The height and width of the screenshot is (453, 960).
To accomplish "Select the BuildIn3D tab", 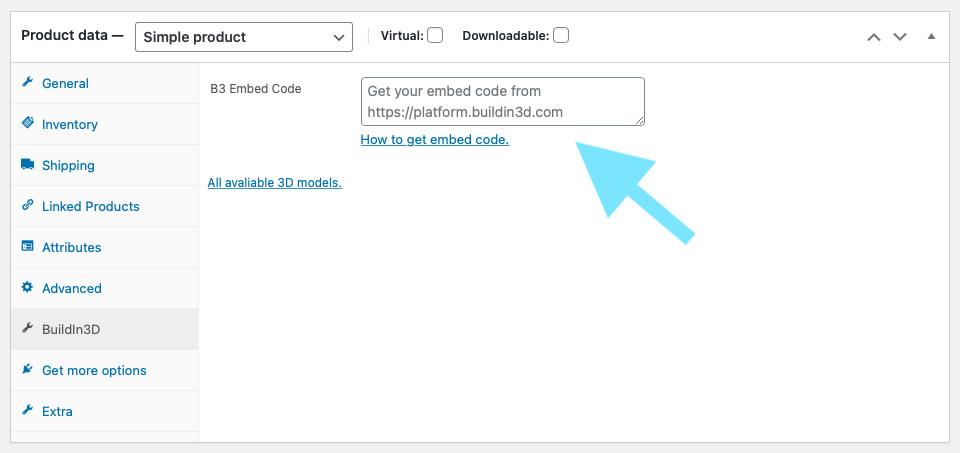I will click(105, 329).
